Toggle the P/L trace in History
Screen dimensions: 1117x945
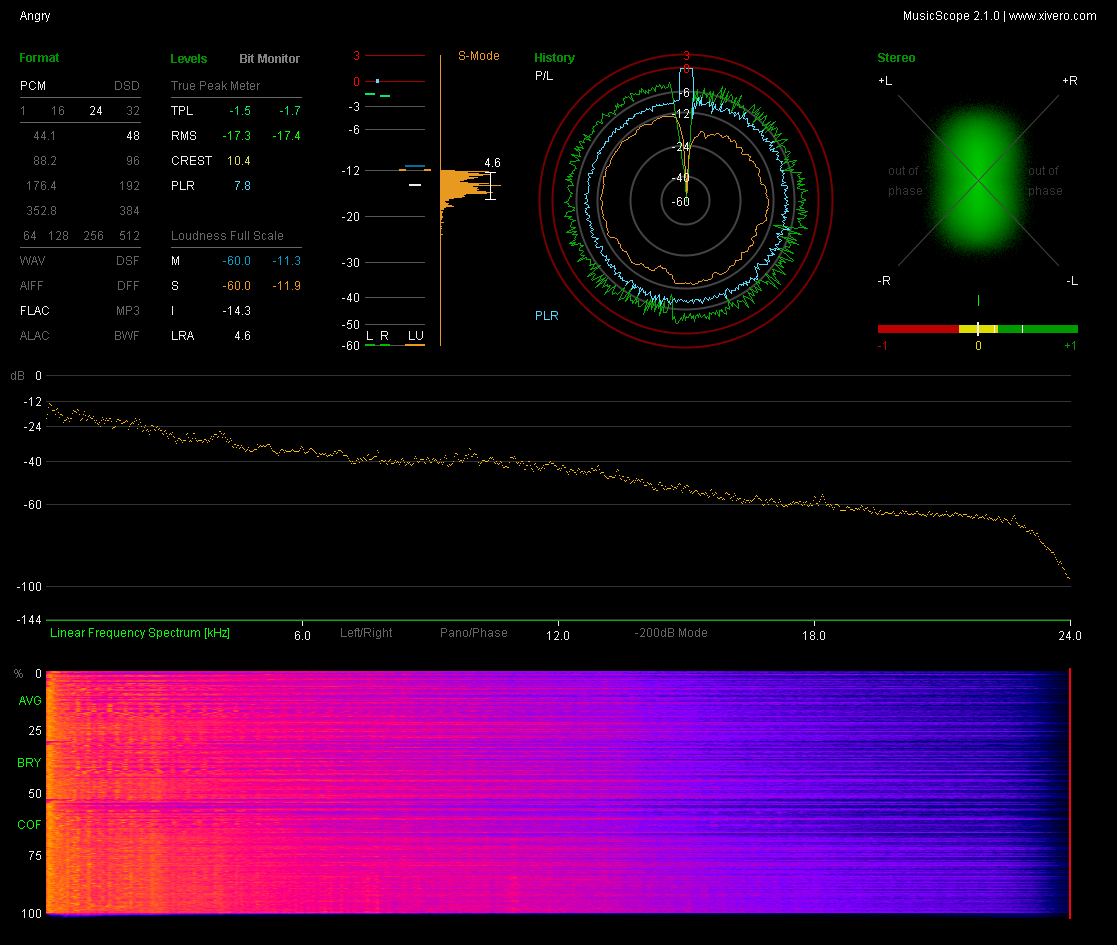point(544,76)
